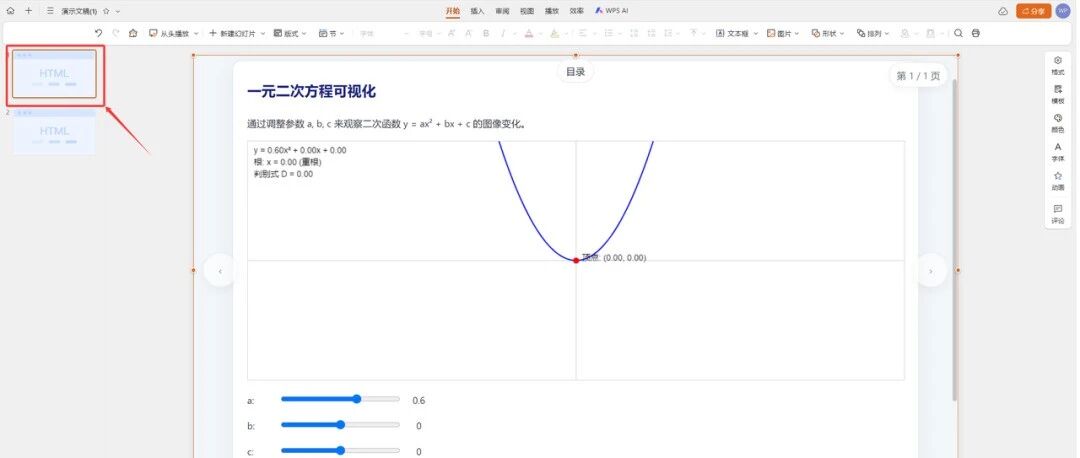The width and height of the screenshot is (1080, 458).
Task: Click the 目录 contents button
Action: 575,72
